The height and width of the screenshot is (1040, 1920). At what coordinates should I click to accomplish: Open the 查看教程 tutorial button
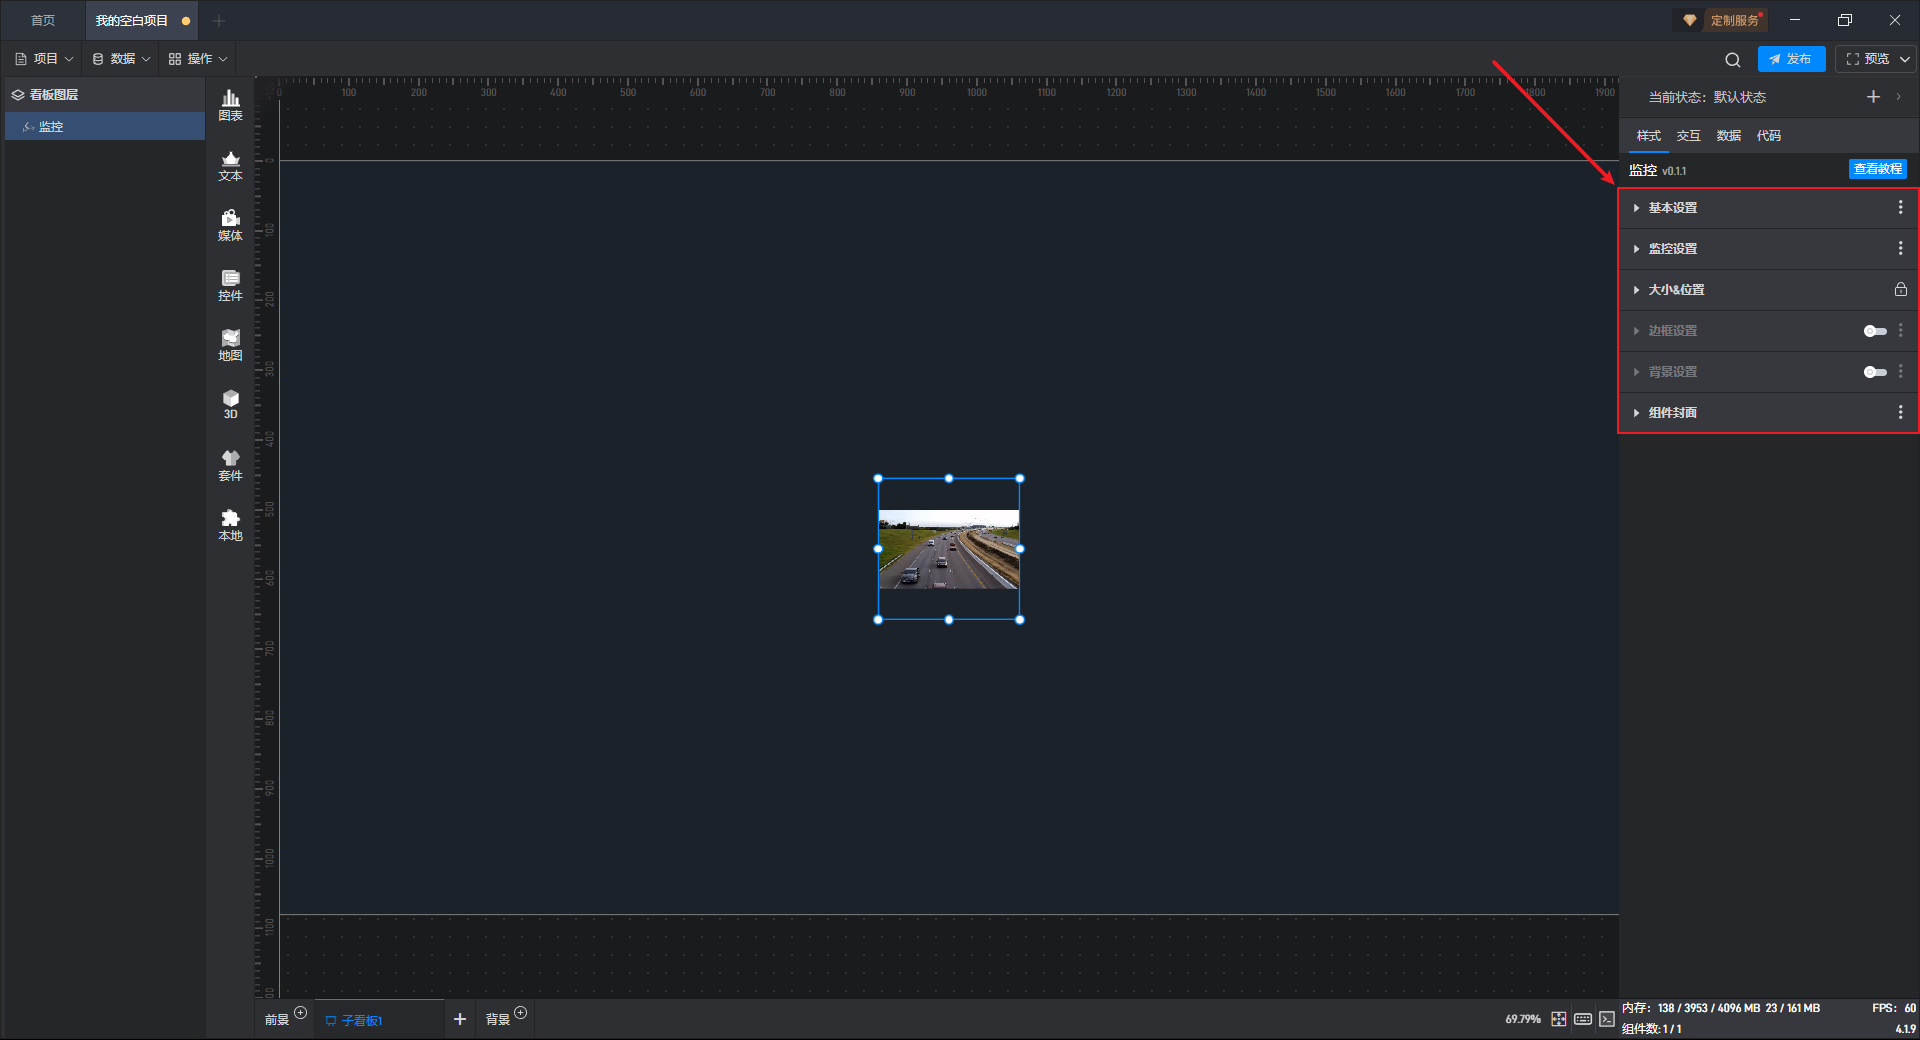pos(1877,169)
